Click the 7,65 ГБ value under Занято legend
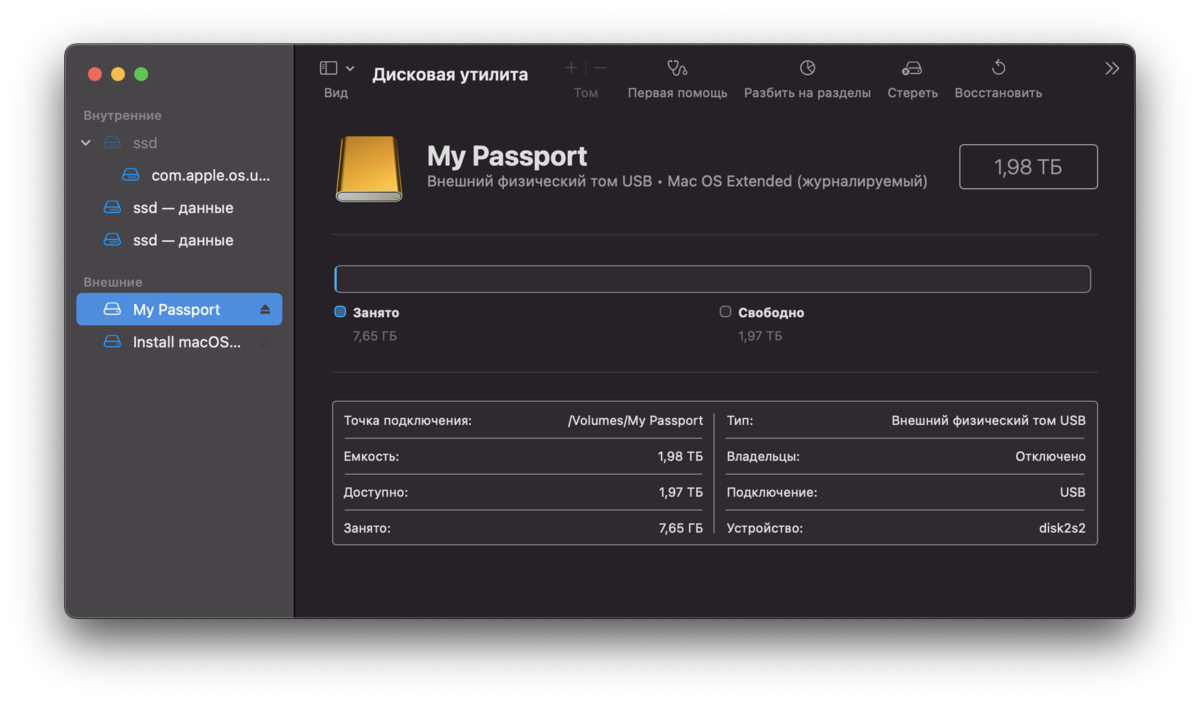 point(375,336)
